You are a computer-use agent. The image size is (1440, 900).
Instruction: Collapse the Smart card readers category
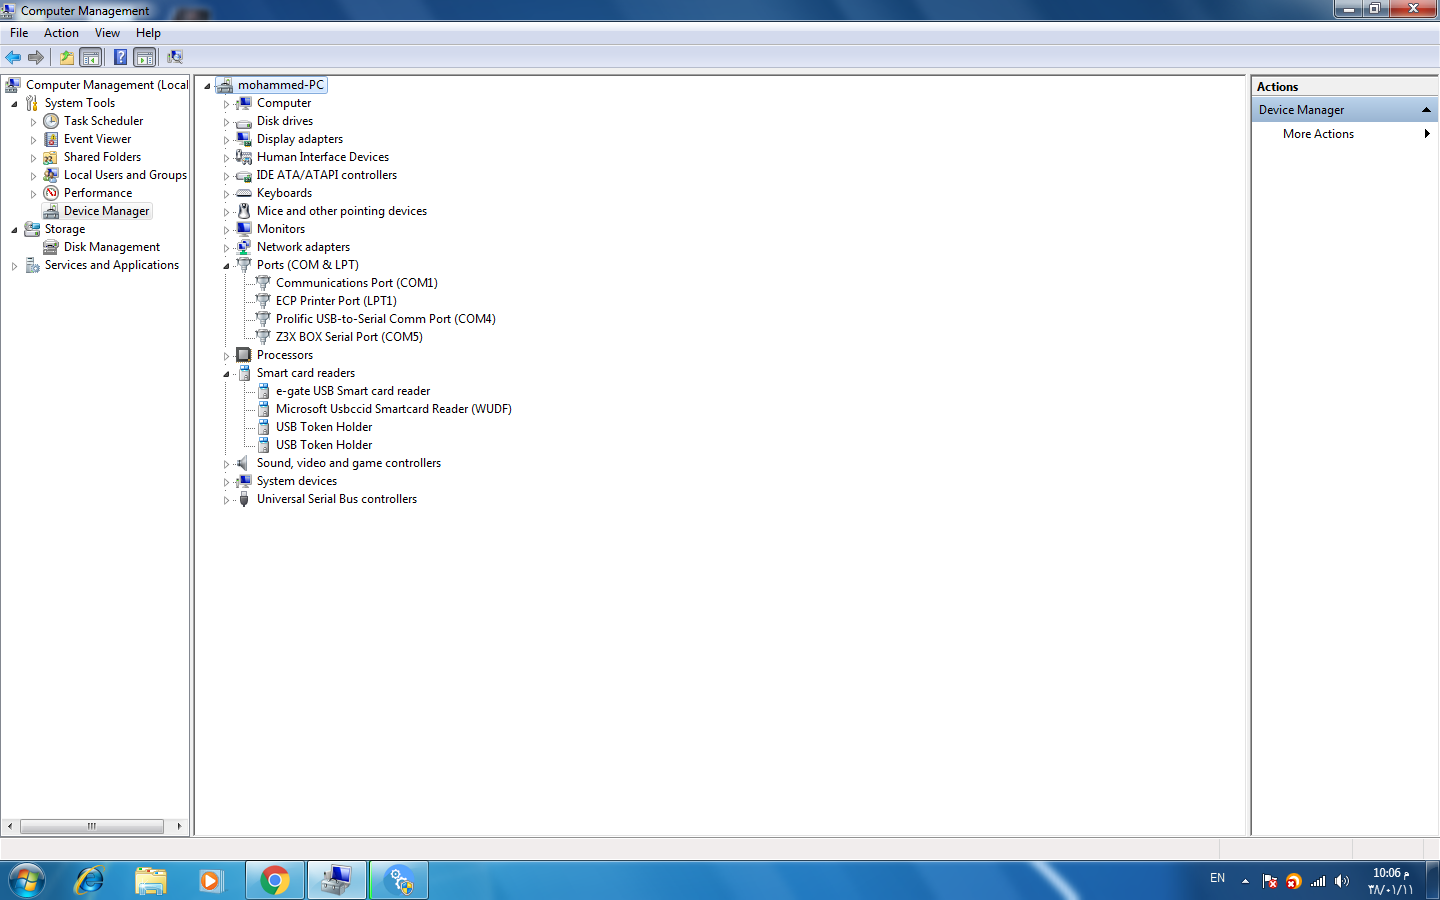[226, 374]
